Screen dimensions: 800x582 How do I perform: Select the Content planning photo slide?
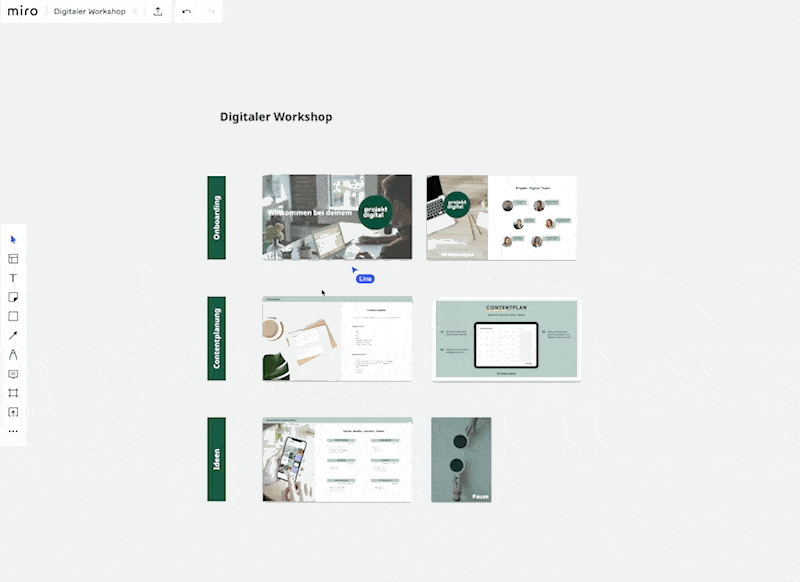click(x=337, y=339)
